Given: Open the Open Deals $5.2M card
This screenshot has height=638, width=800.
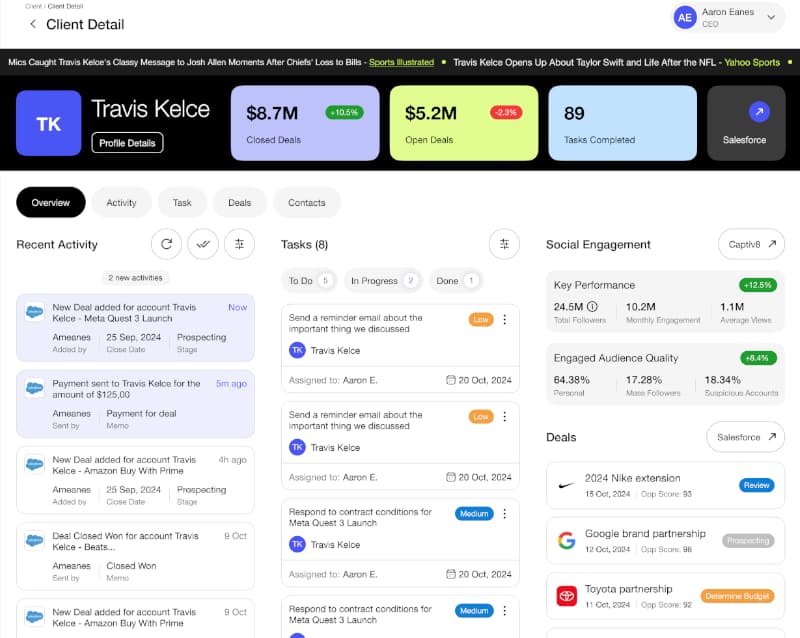Looking at the screenshot, I should (464, 123).
